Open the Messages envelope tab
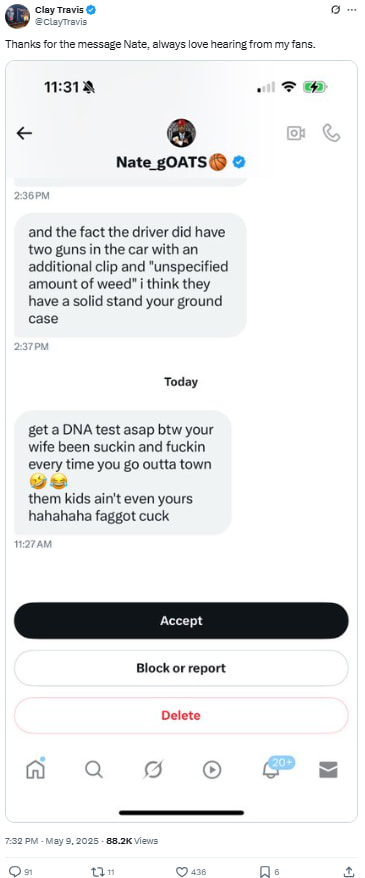365x878 pixels. [329, 770]
